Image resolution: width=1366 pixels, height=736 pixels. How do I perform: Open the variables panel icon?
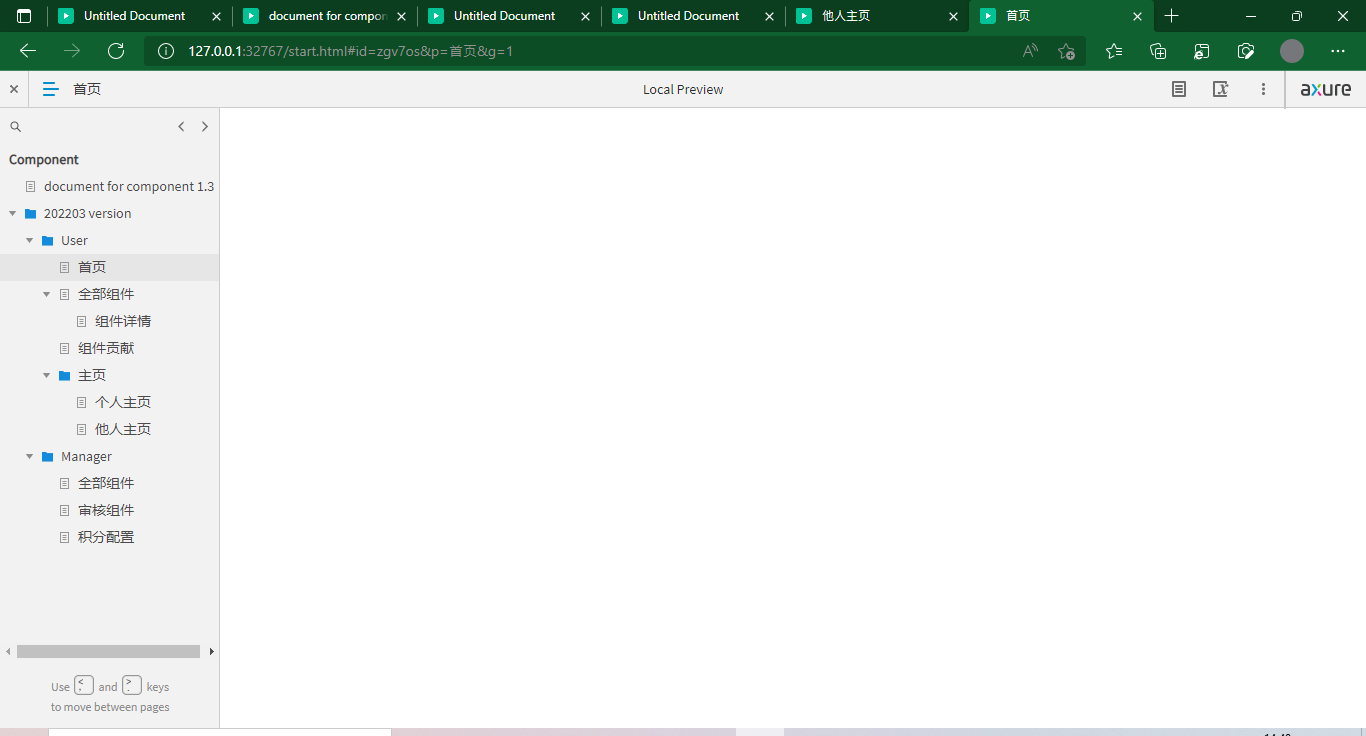point(1220,89)
